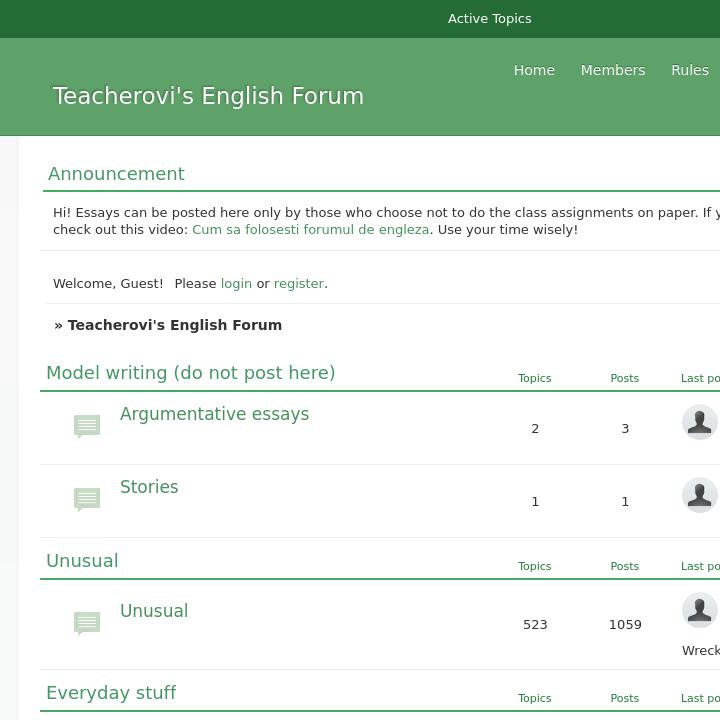This screenshot has width=720, height=720.
Task: Open the Unusual board link
Action: 154,611
